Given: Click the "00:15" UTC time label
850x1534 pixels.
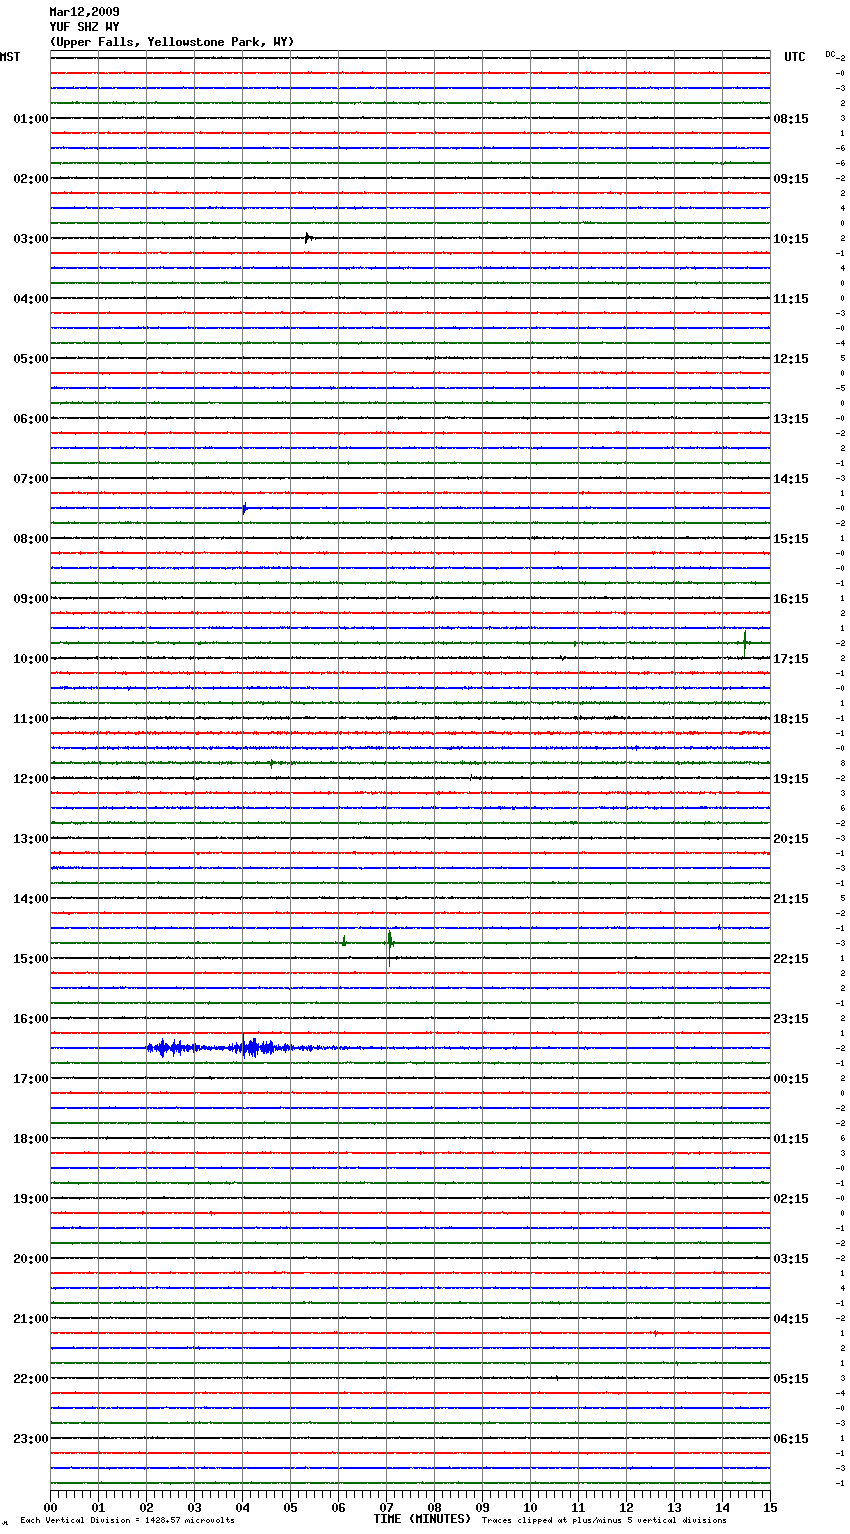Looking at the screenshot, I should (791, 1079).
